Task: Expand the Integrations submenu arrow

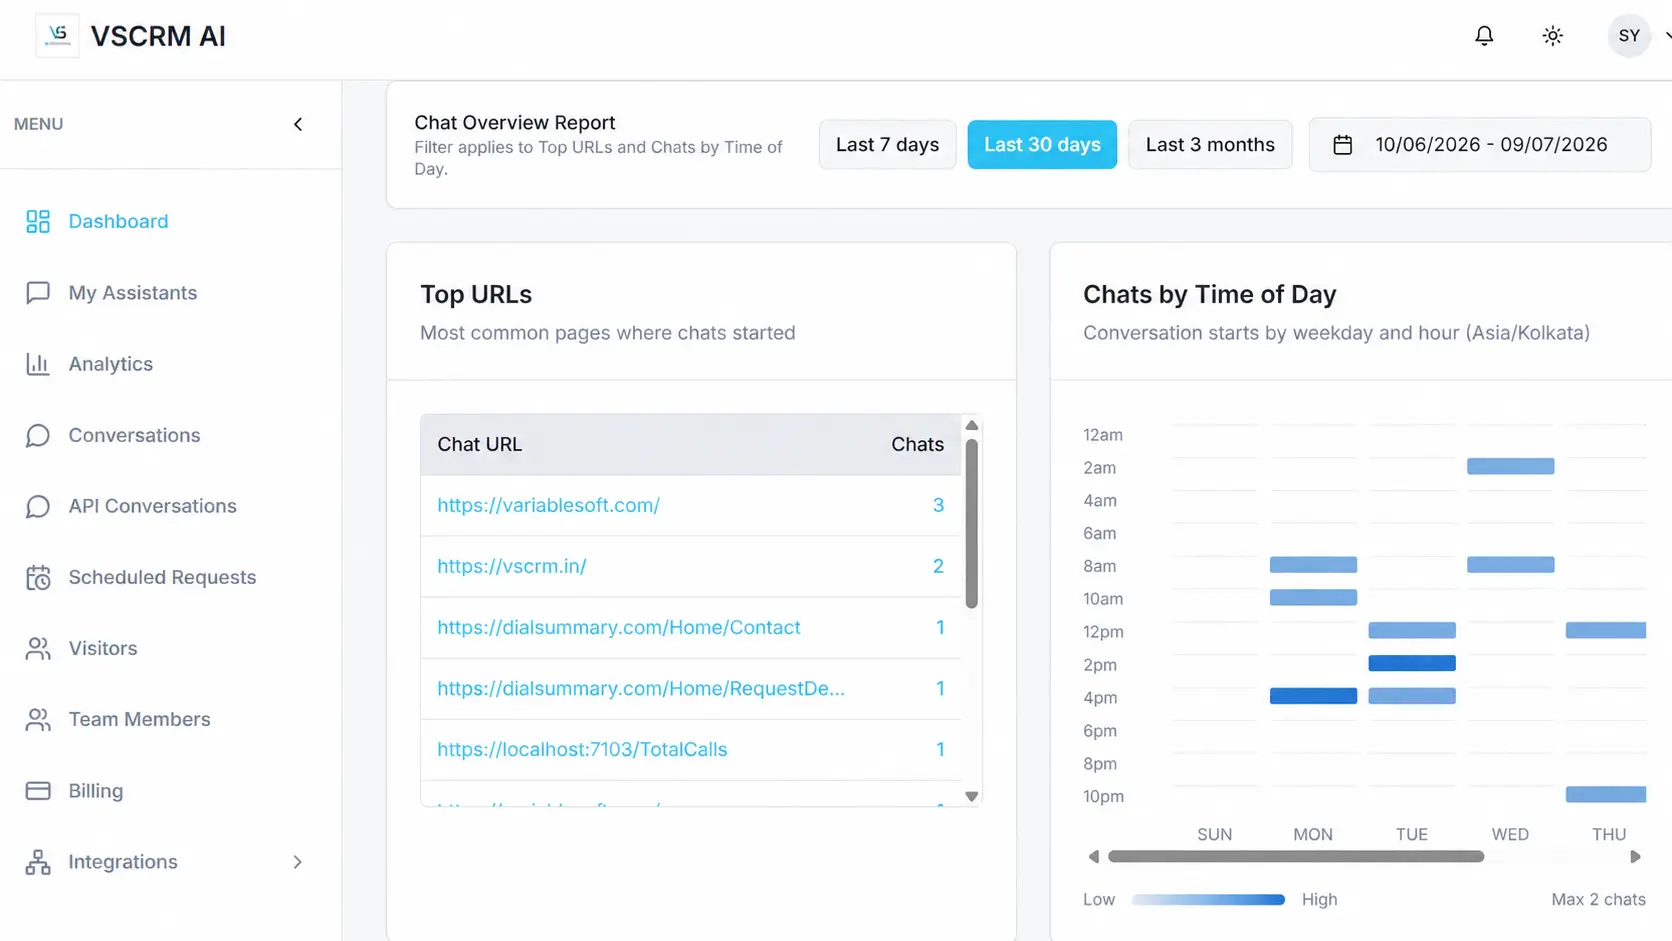Action: click(x=297, y=862)
